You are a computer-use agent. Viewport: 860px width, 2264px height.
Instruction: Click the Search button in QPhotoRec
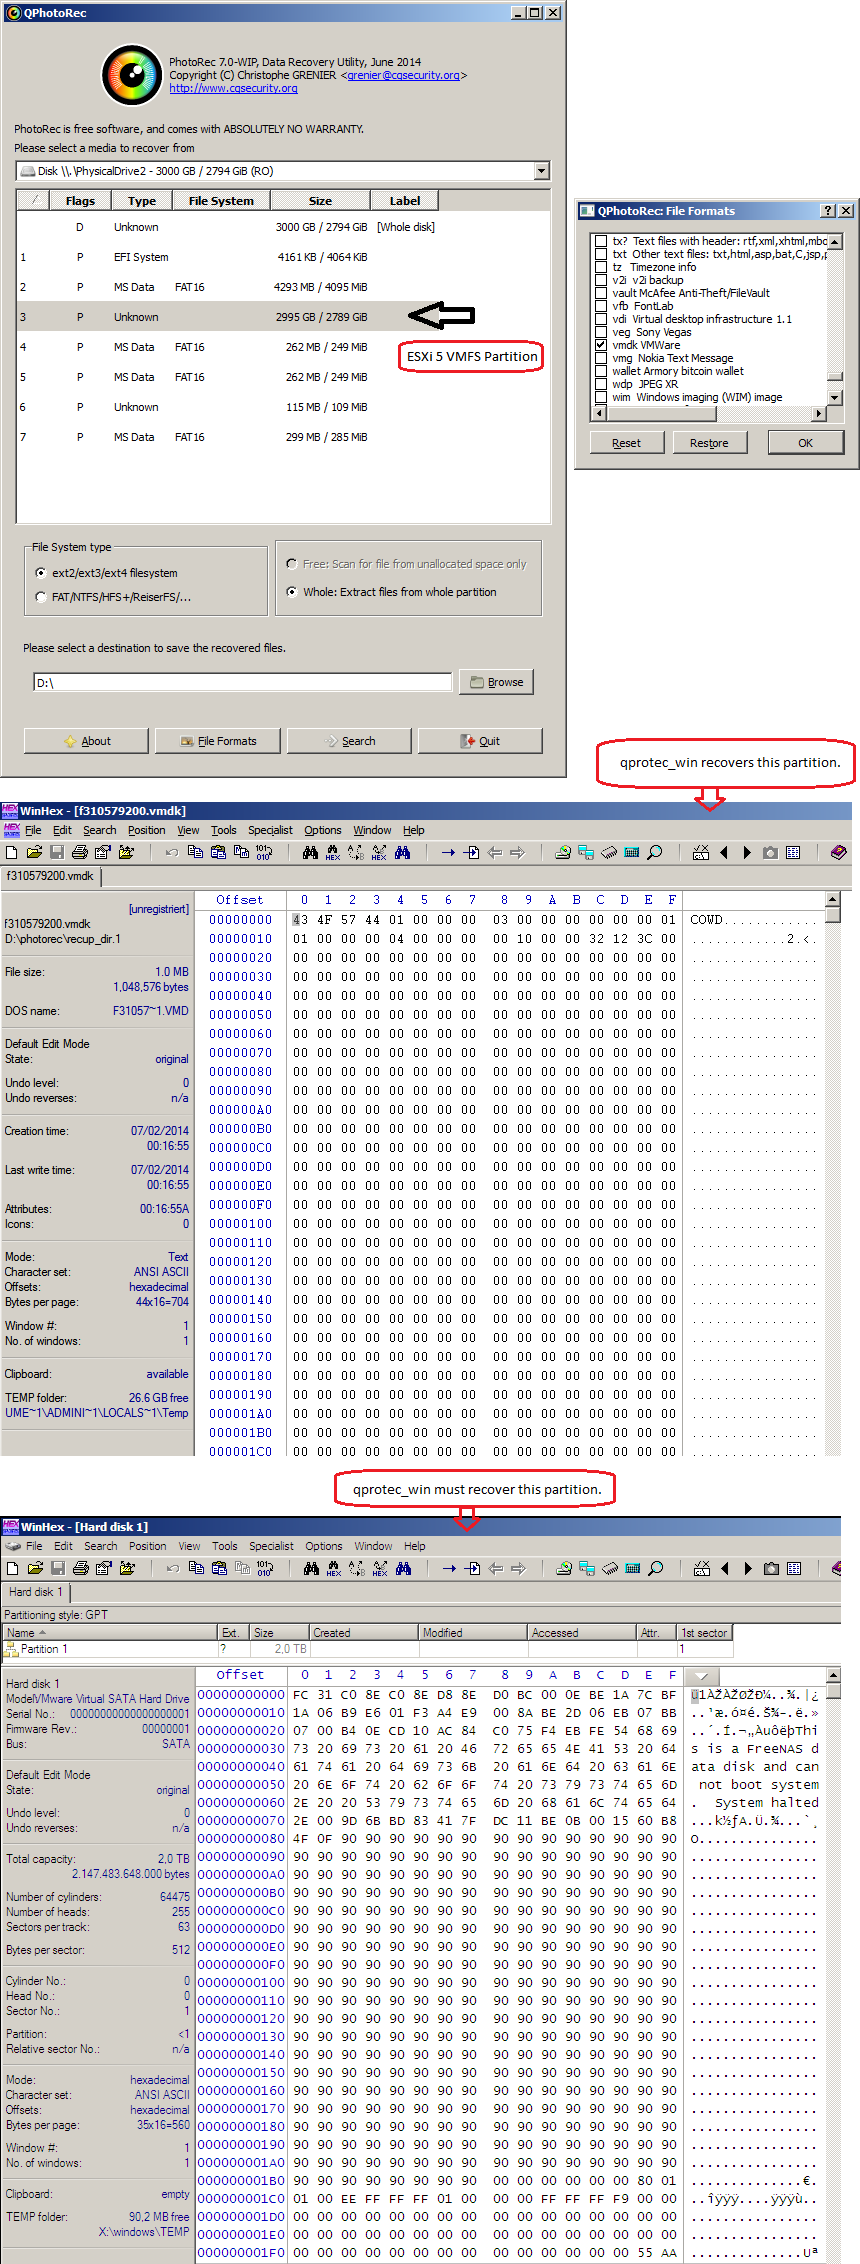click(349, 741)
